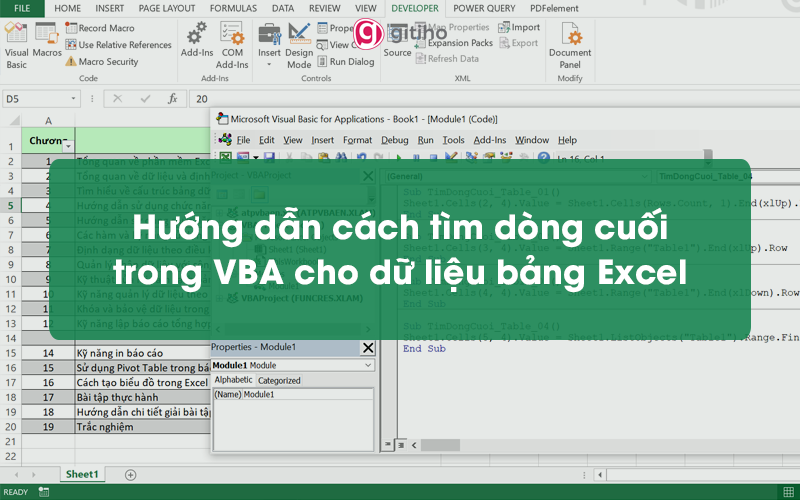Screen dimensions: 800x500
Task: Select column A header
Action: pyautogui.click(x=48, y=121)
